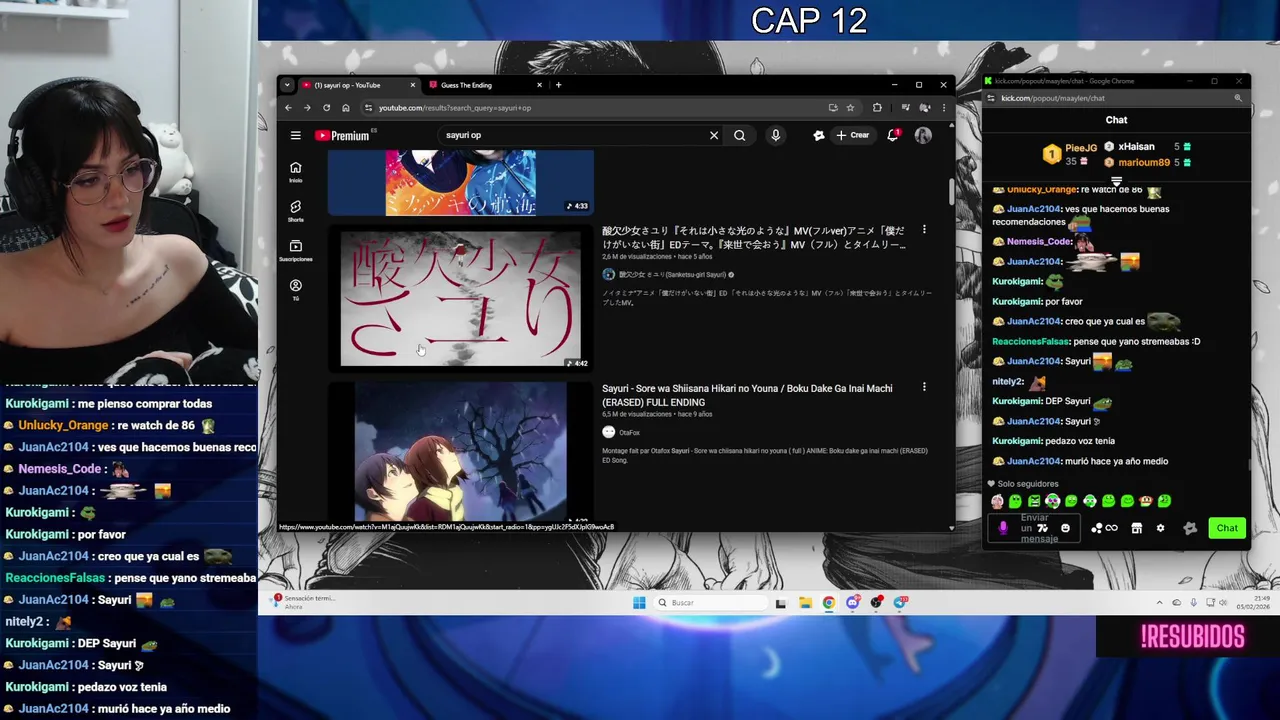Select the 'sayuri op - YouTube' tab
The height and width of the screenshot is (720, 1280).
pos(358,85)
